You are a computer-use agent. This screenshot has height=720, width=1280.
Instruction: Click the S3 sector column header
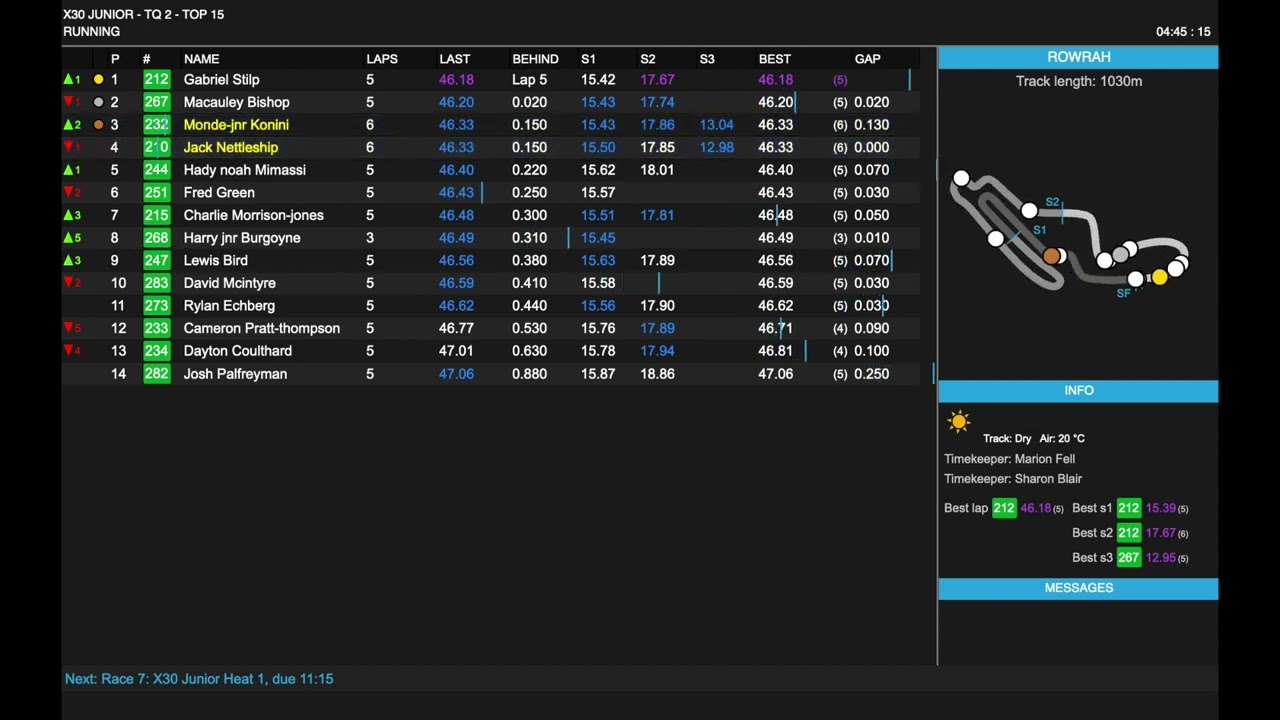point(707,59)
